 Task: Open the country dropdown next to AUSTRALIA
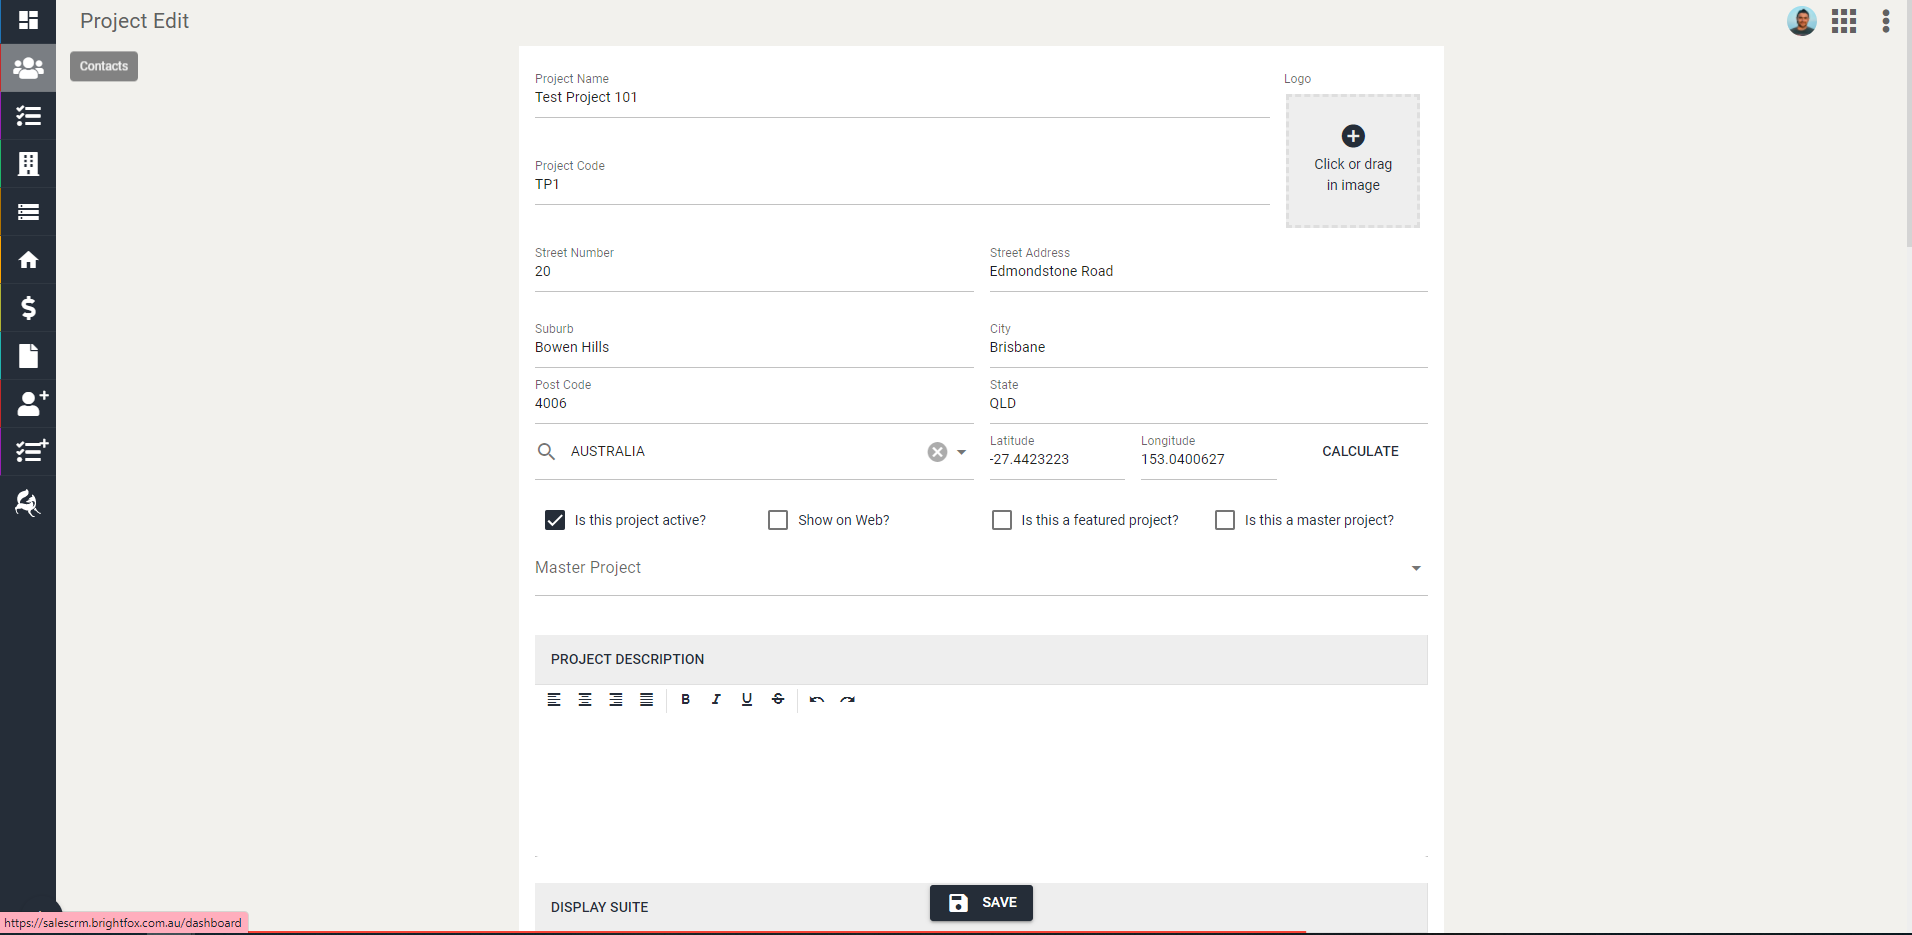pos(958,452)
